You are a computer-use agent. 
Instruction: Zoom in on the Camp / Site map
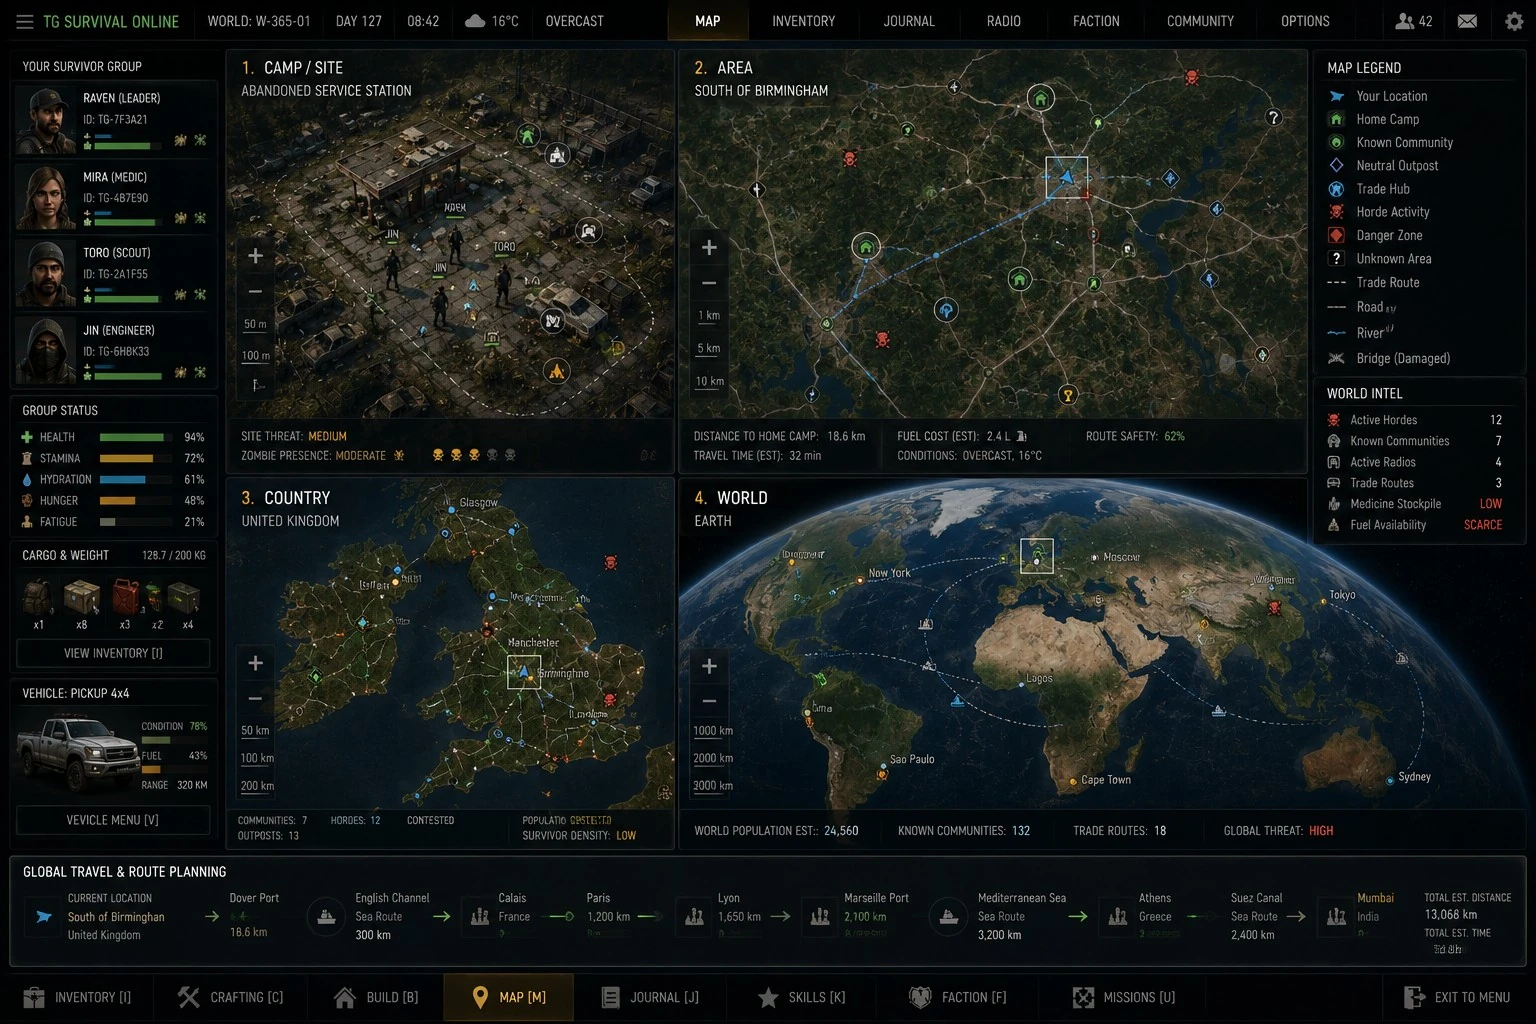tap(255, 256)
